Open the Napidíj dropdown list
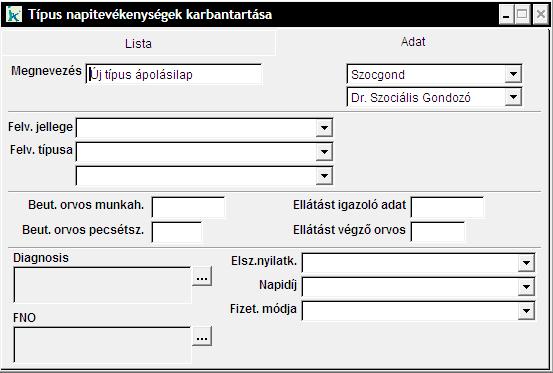Screen dimensions: 553x373 coord(418,287)
